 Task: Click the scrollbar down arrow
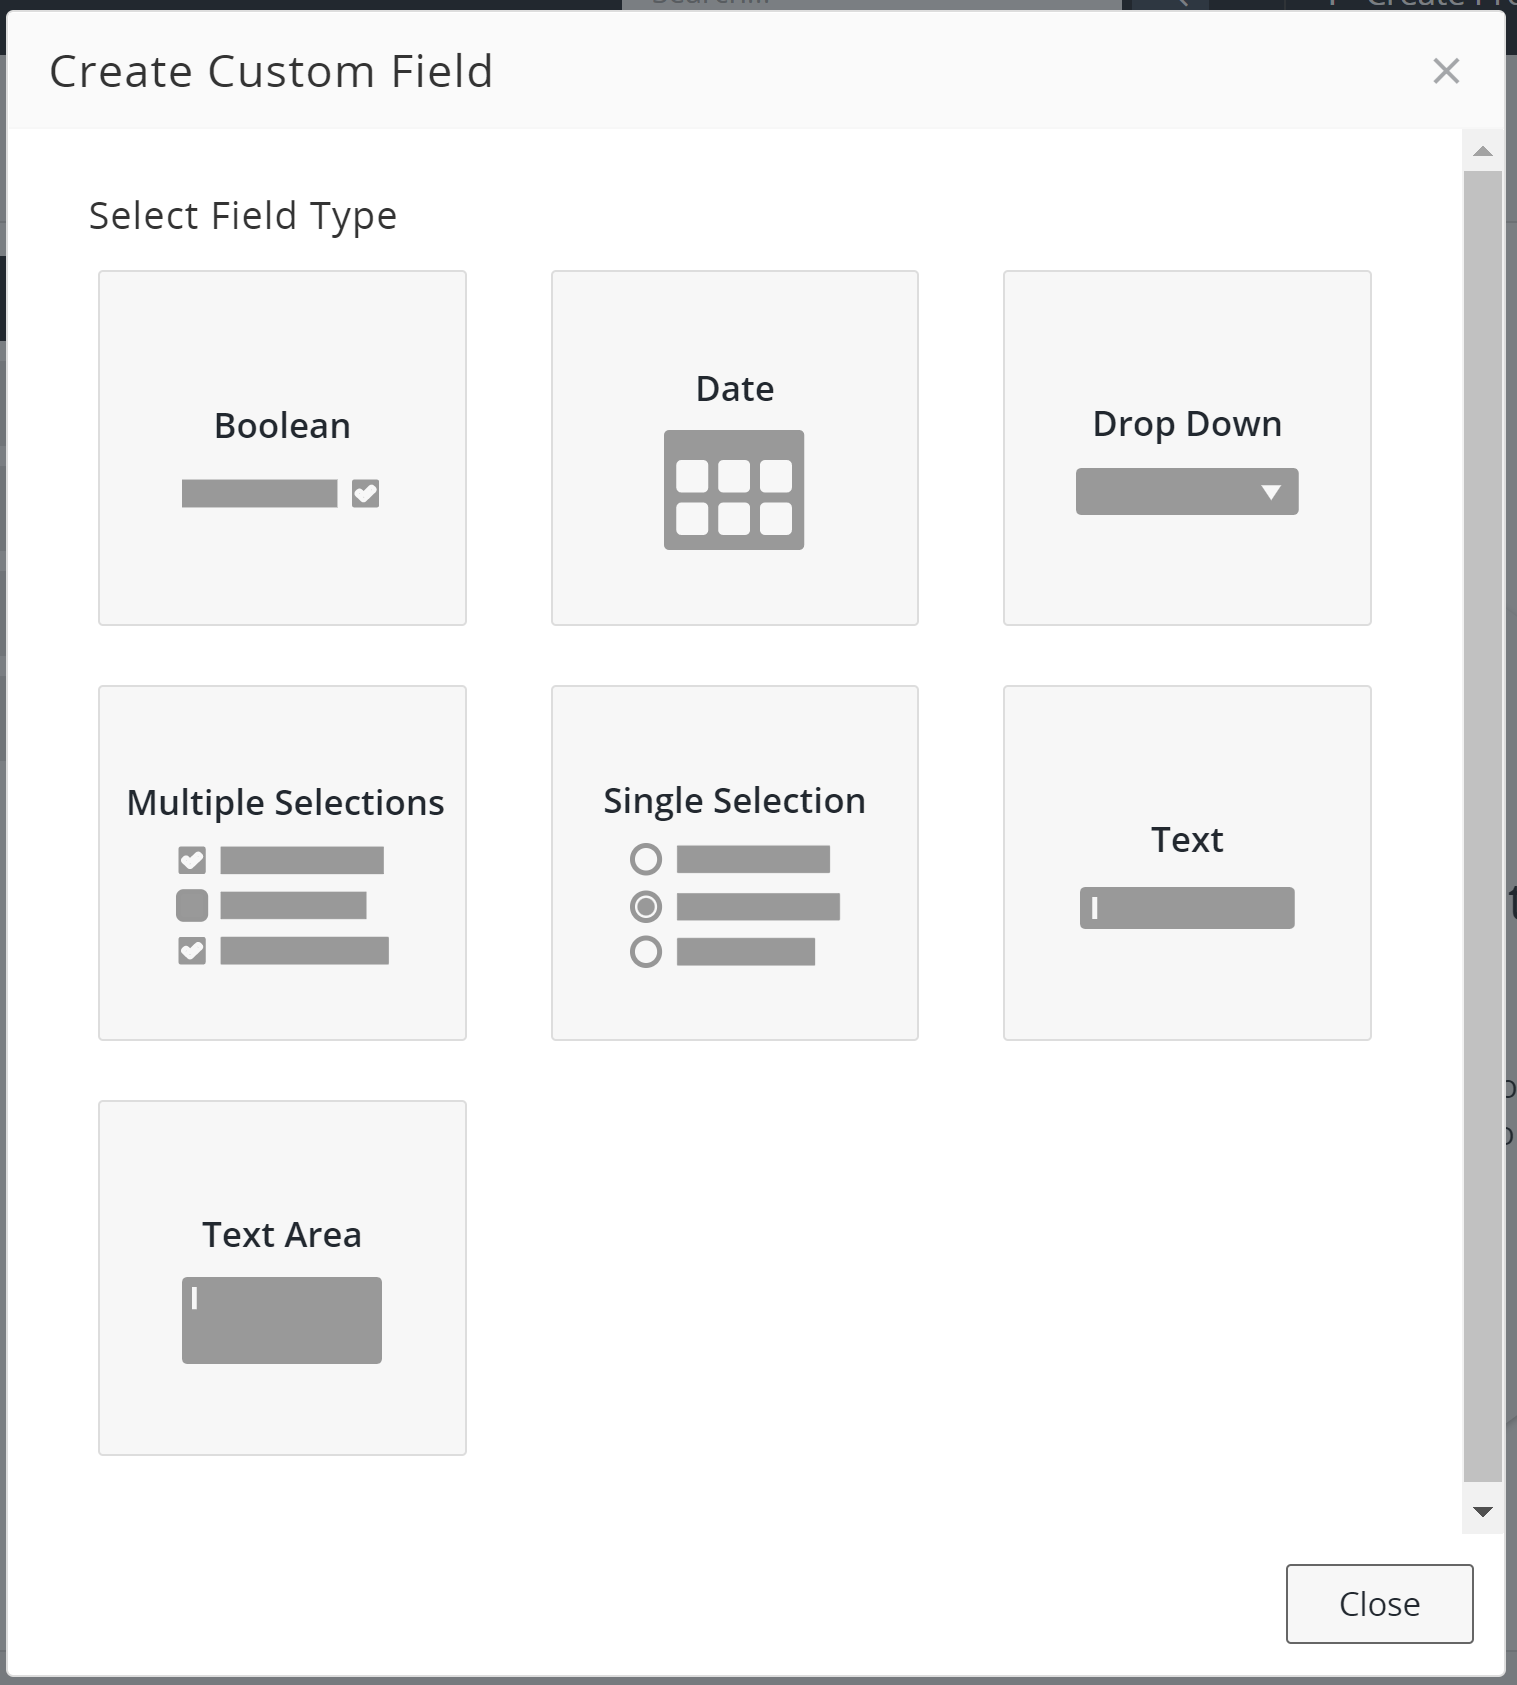click(1483, 1512)
